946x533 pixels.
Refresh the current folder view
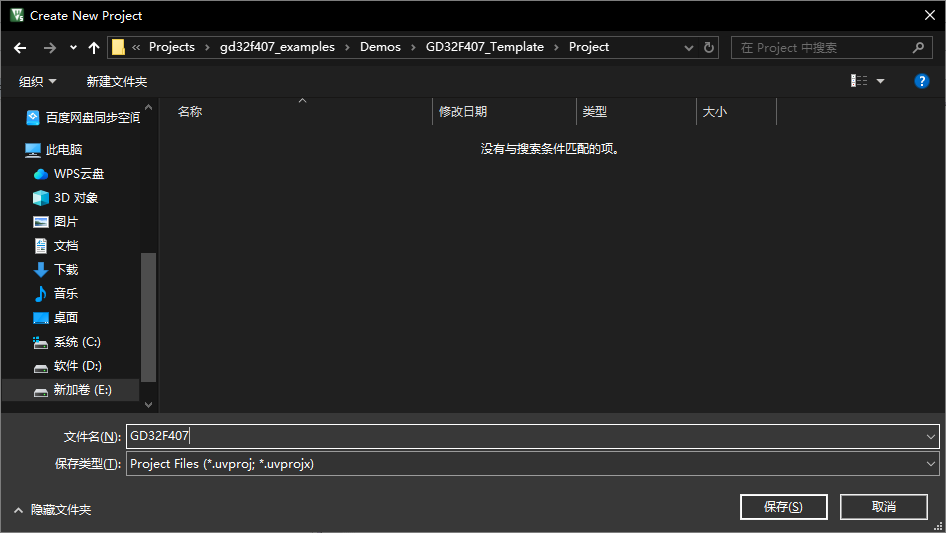click(709, 48)
